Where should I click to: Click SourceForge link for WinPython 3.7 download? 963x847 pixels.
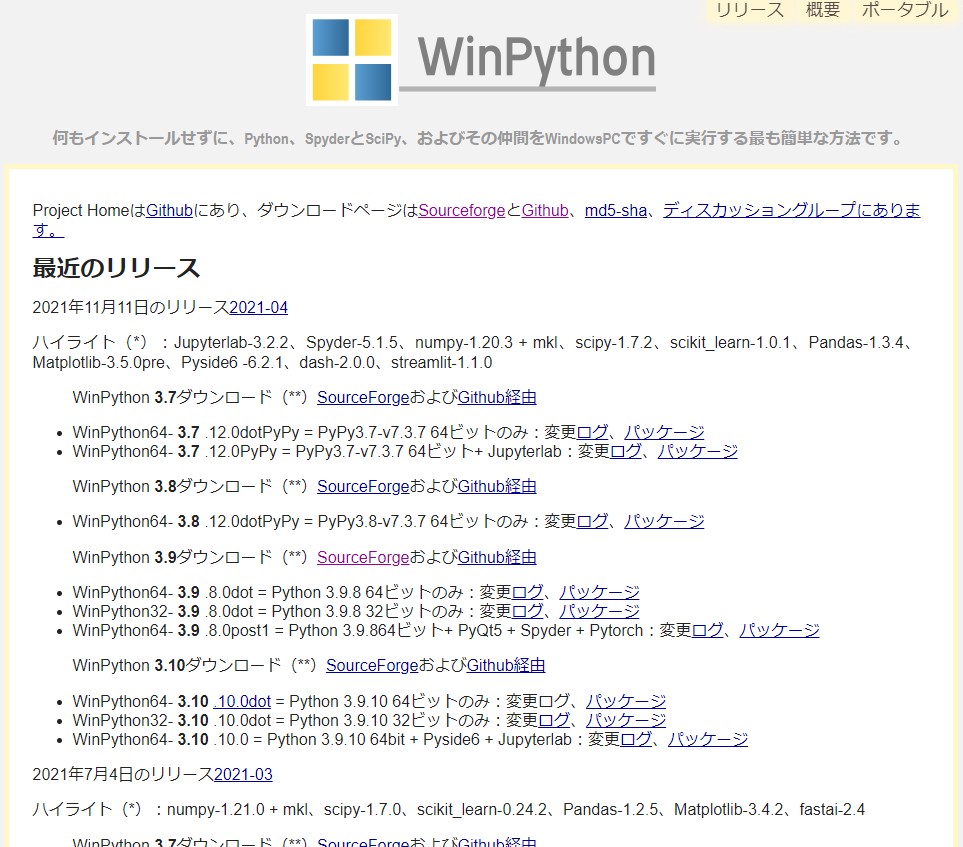[x=363, y=397]
